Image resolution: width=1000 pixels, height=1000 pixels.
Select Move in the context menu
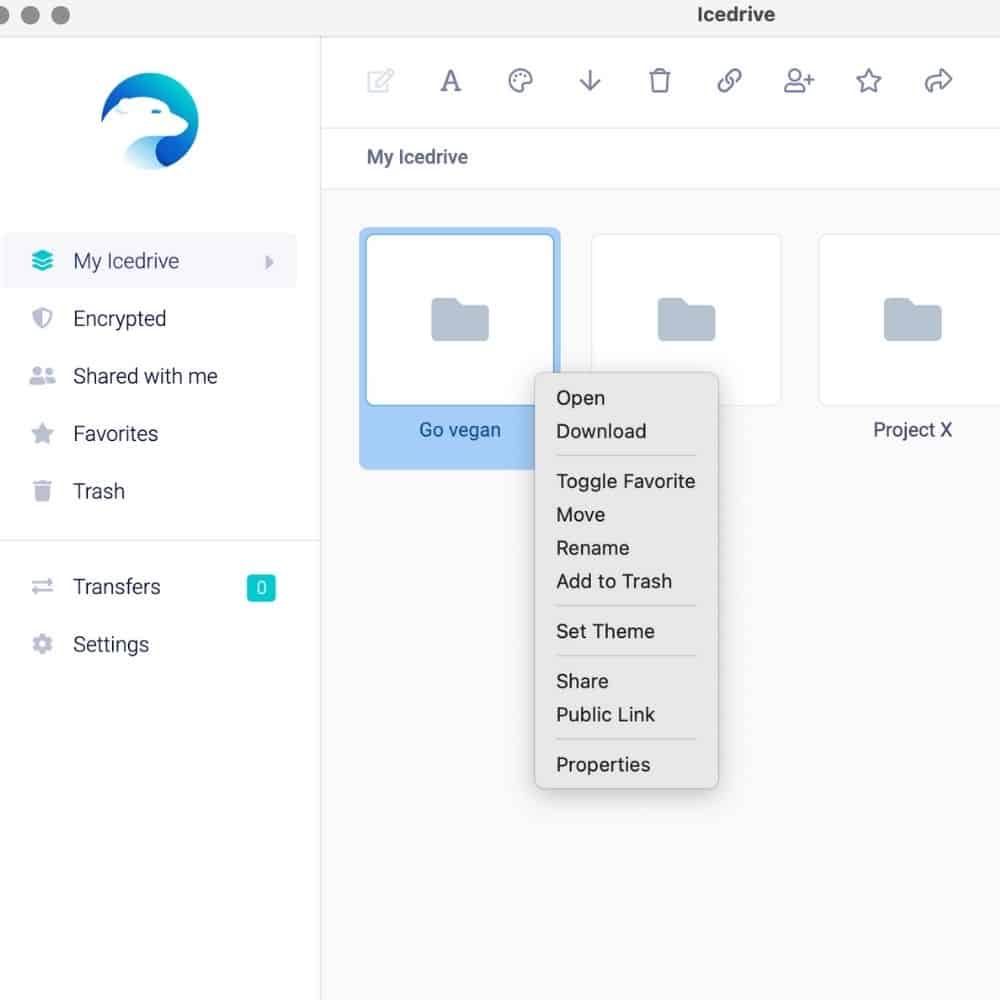tap(626, 515)
